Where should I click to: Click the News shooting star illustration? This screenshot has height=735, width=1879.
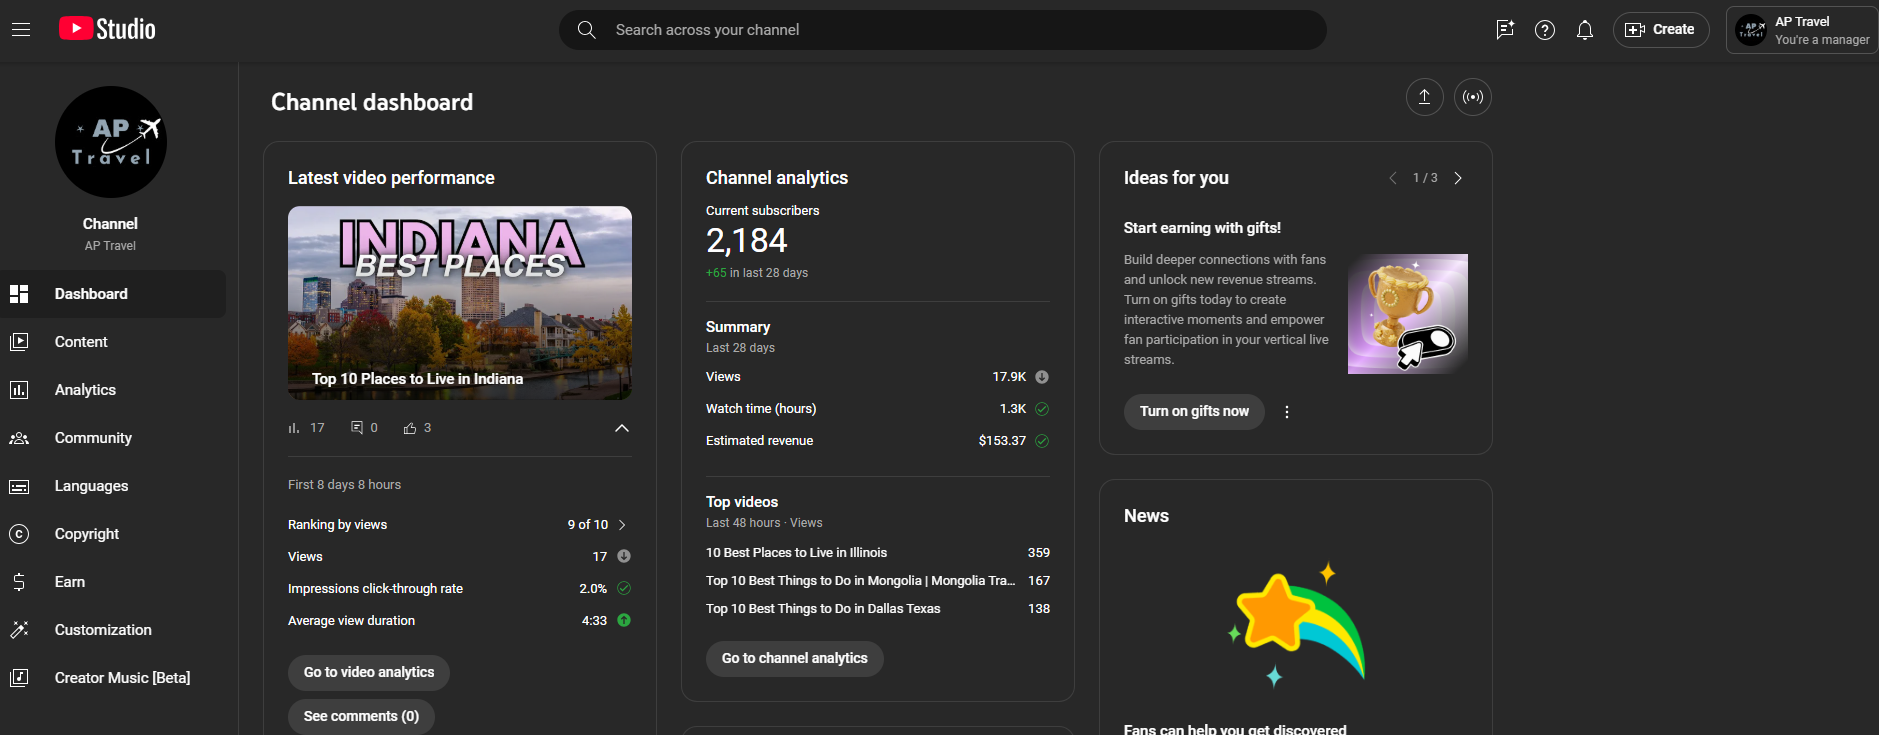(x=1296, y=624)
